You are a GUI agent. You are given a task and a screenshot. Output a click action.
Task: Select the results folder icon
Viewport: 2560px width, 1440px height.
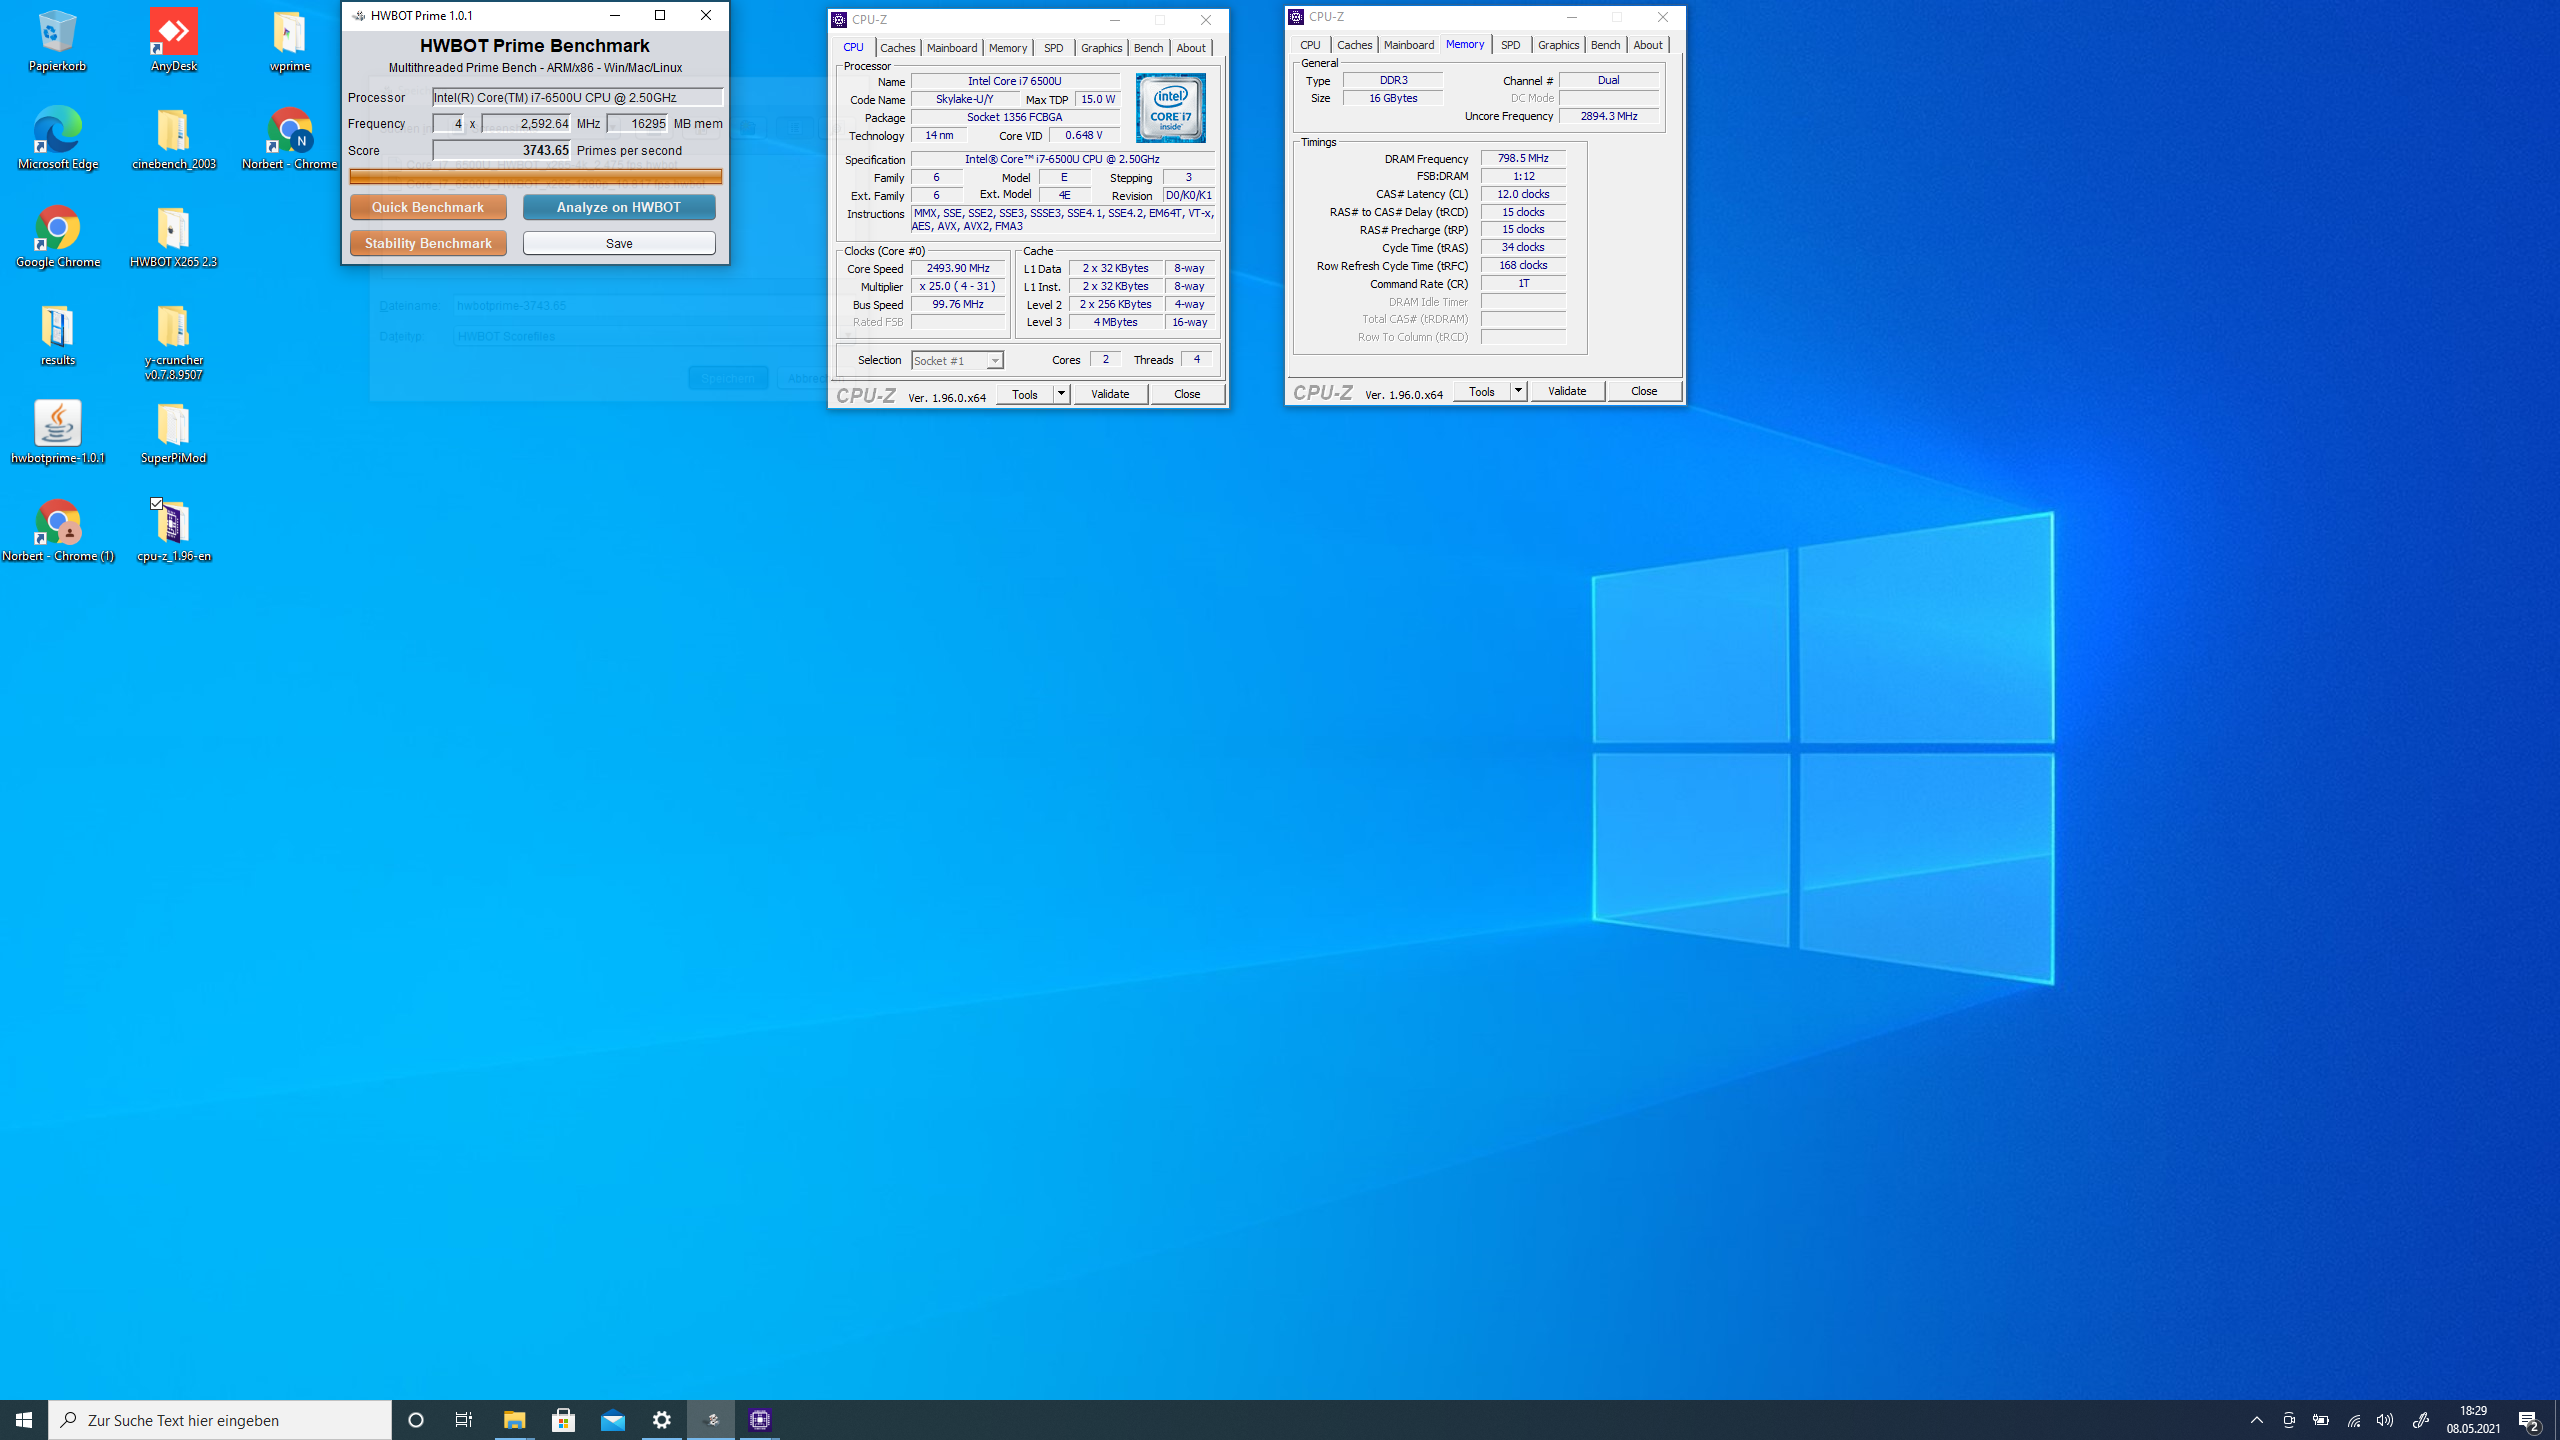[x=57, y=334]
